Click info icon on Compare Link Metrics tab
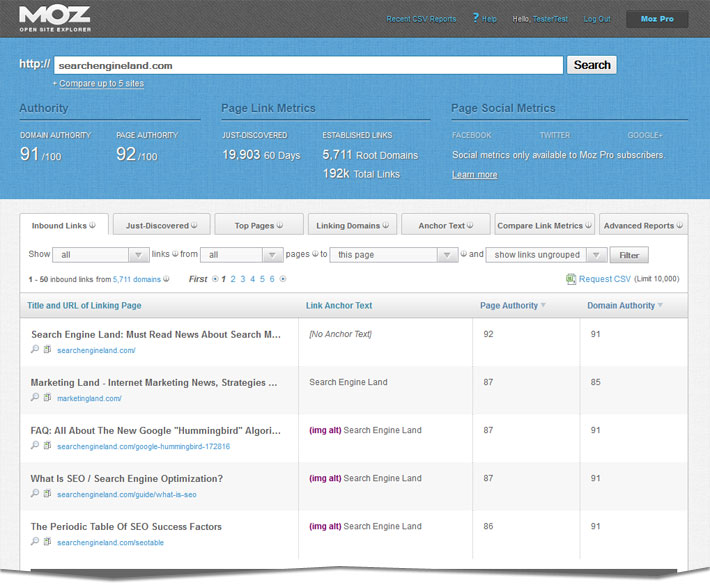710x586 pixels. point(588,225)
